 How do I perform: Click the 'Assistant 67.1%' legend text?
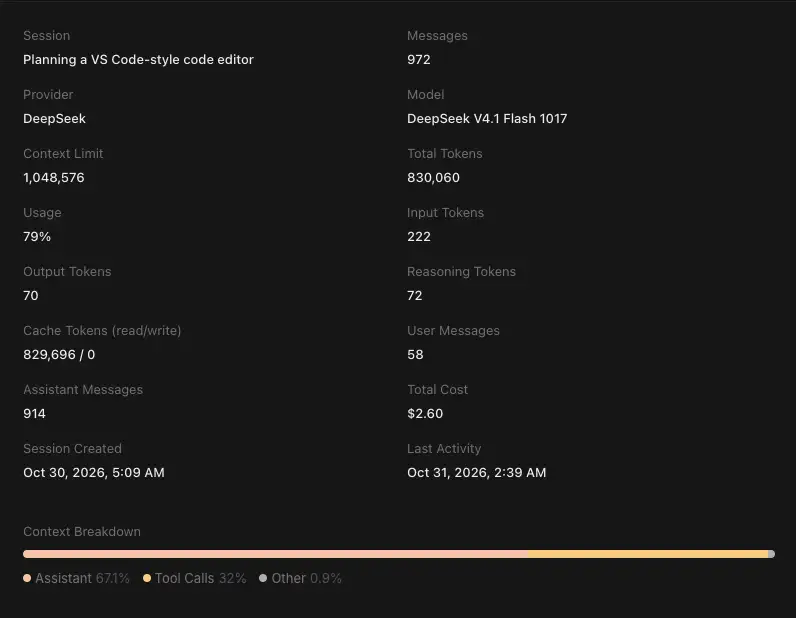click(x=82, y=578)
